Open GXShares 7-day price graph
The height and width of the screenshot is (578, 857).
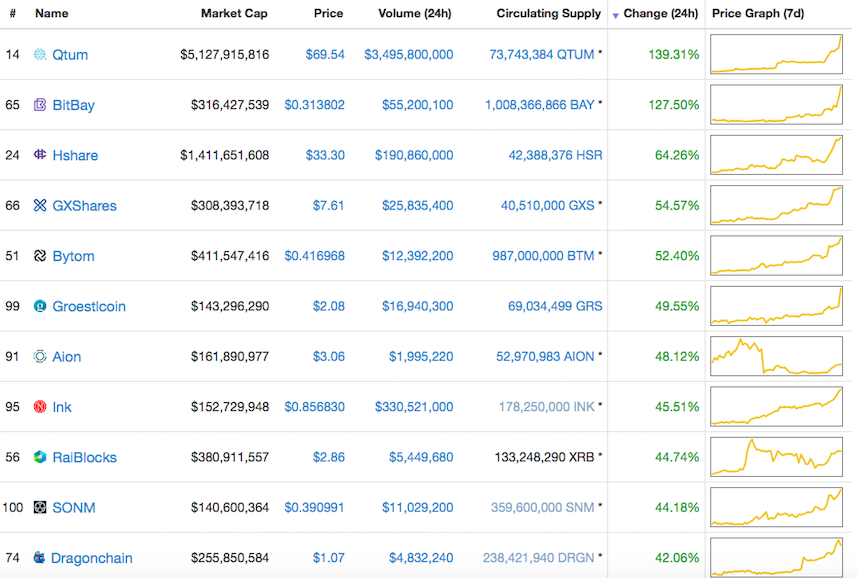776,205
